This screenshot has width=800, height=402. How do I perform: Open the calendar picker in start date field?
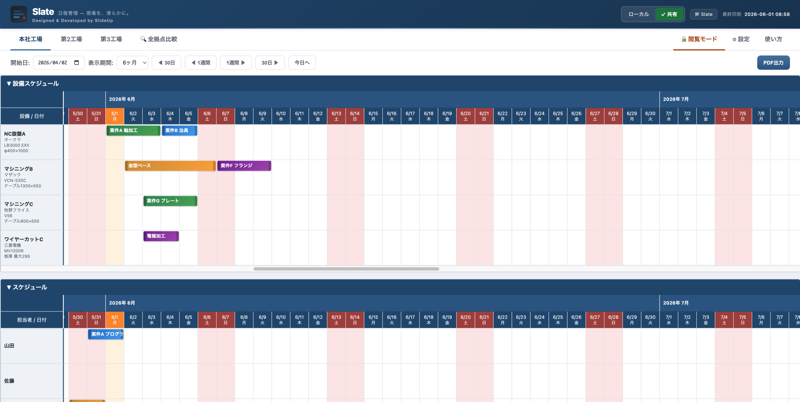tap(77, 63)
